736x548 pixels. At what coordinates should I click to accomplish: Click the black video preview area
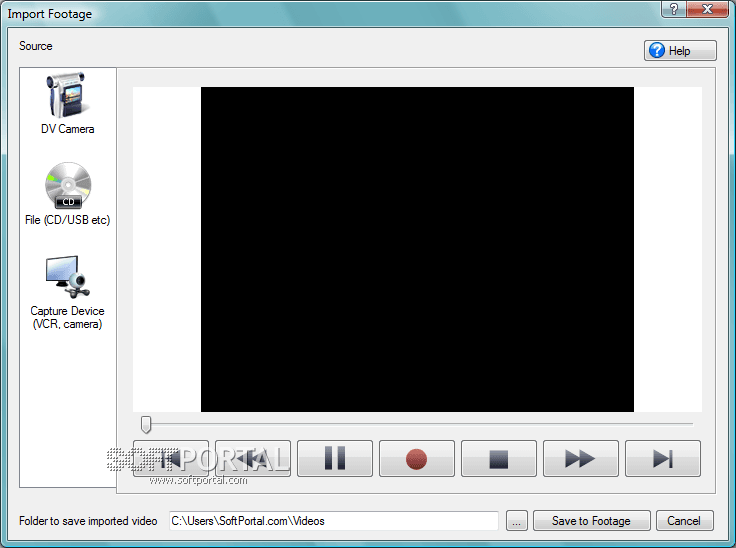coord(417,249)
